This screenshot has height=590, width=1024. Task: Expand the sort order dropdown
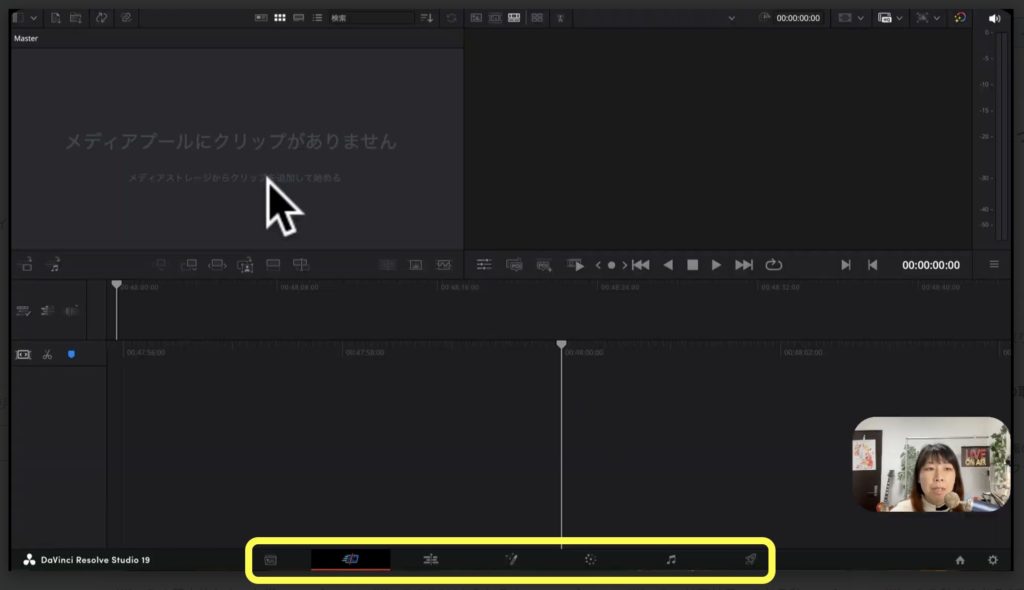point(427,17)
